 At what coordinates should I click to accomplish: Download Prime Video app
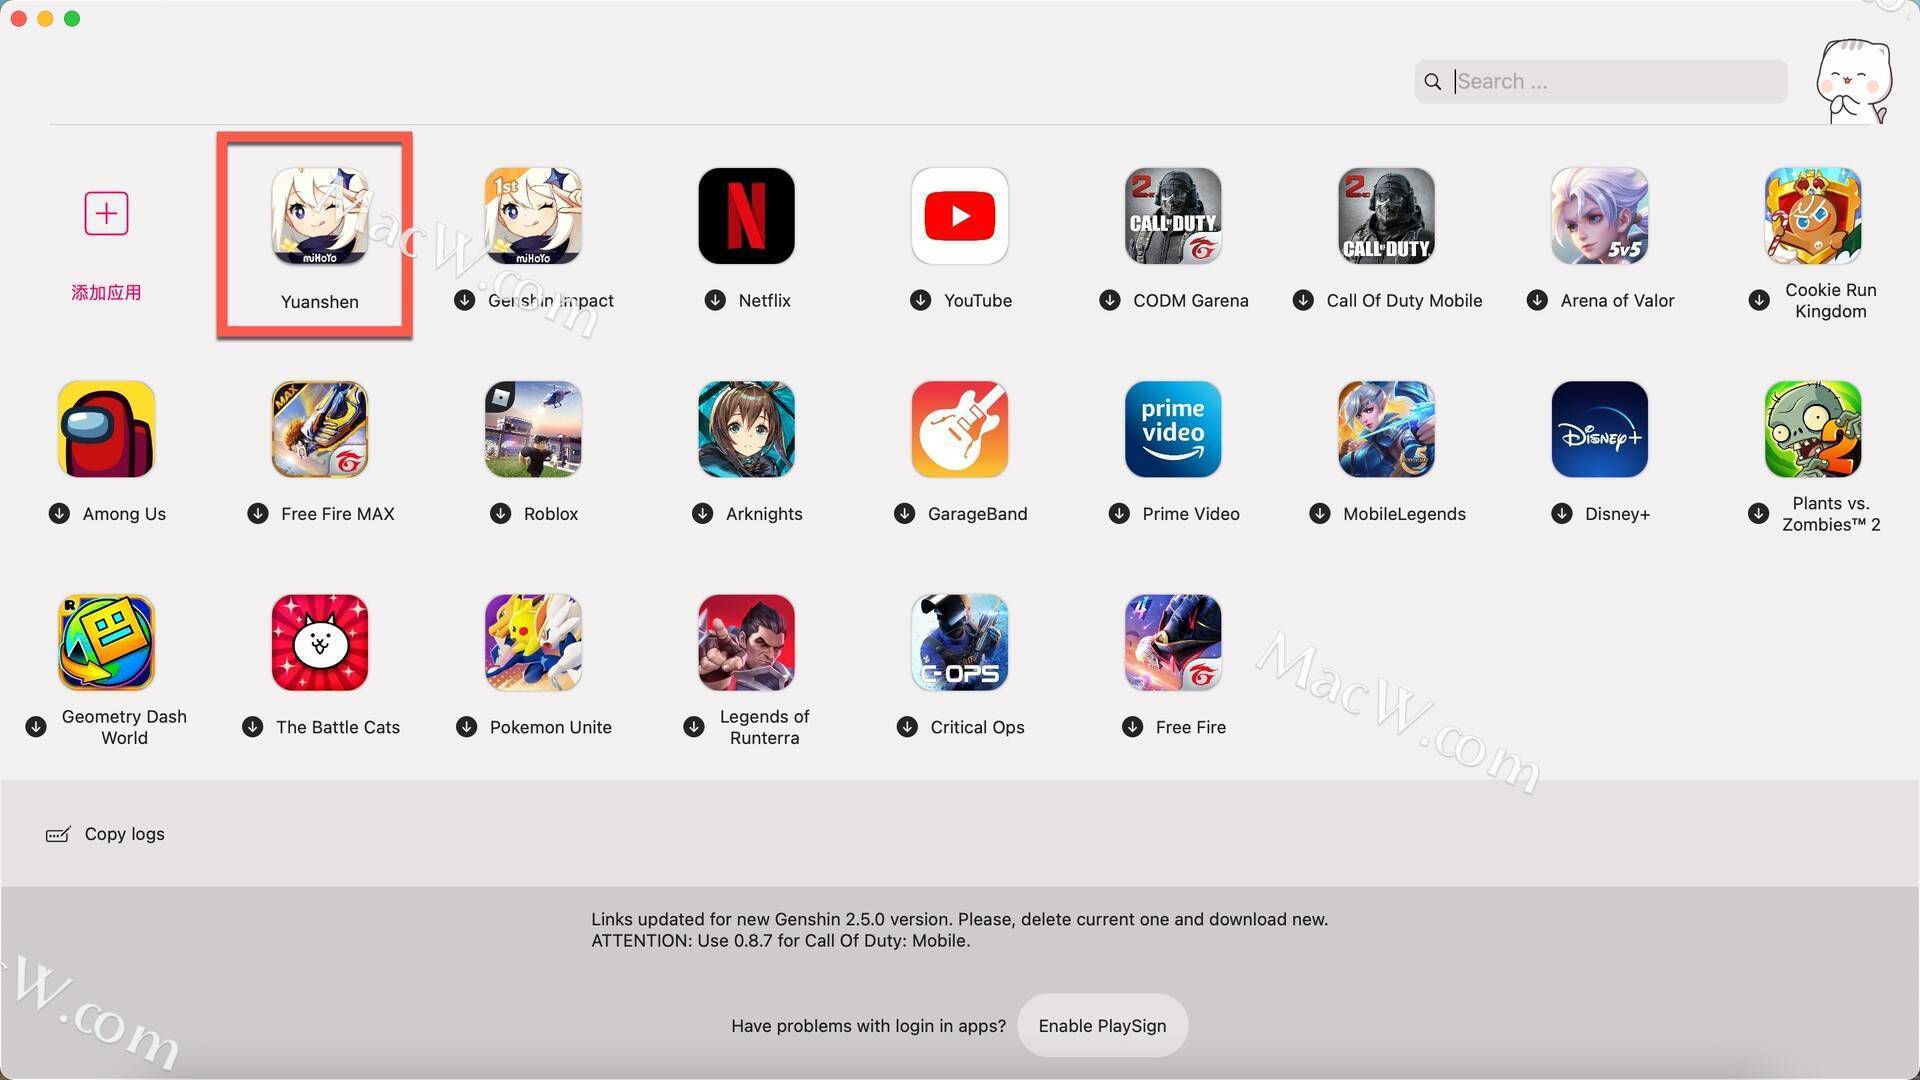1118,514
